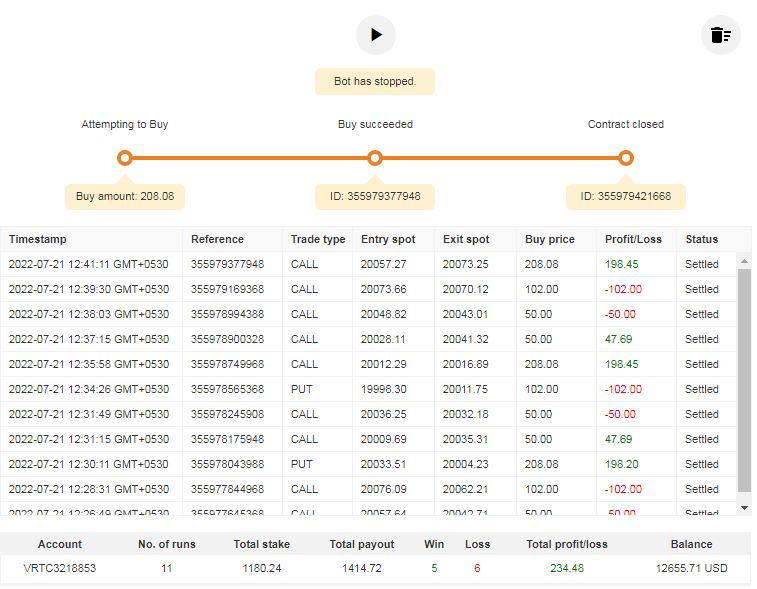Click the transactions table scrollbar thumb

click(x=743, y=380)
